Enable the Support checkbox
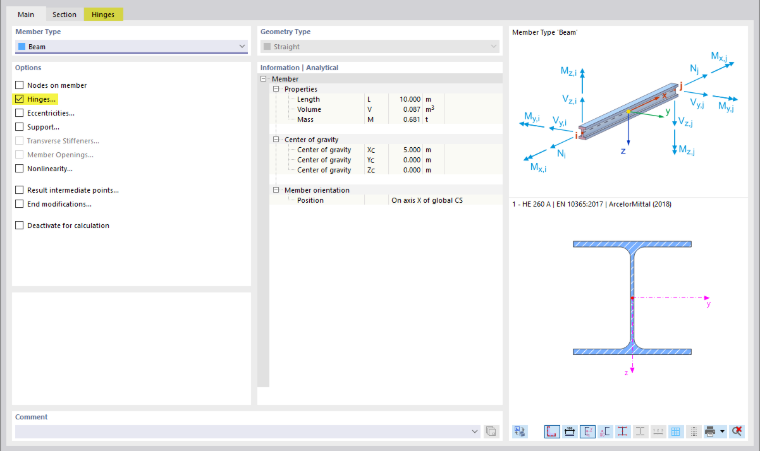Image resolution: width=760 pixels, height=451 pixels. point(19,127)
